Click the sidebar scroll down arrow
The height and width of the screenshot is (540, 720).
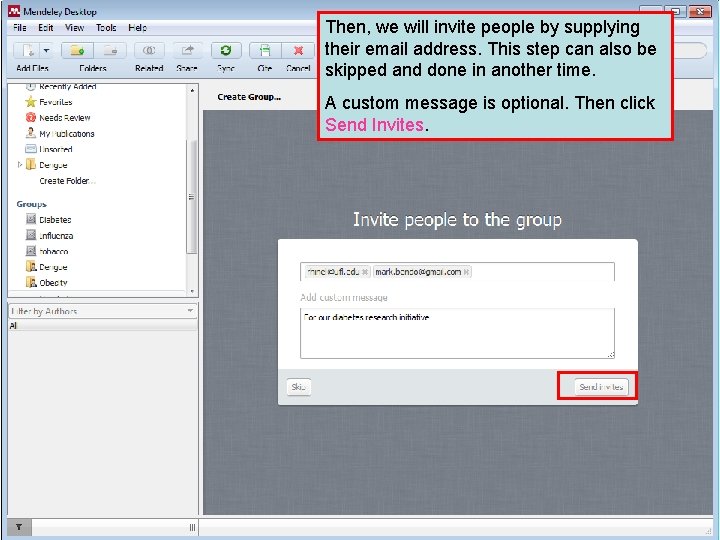tap(192, 291)
